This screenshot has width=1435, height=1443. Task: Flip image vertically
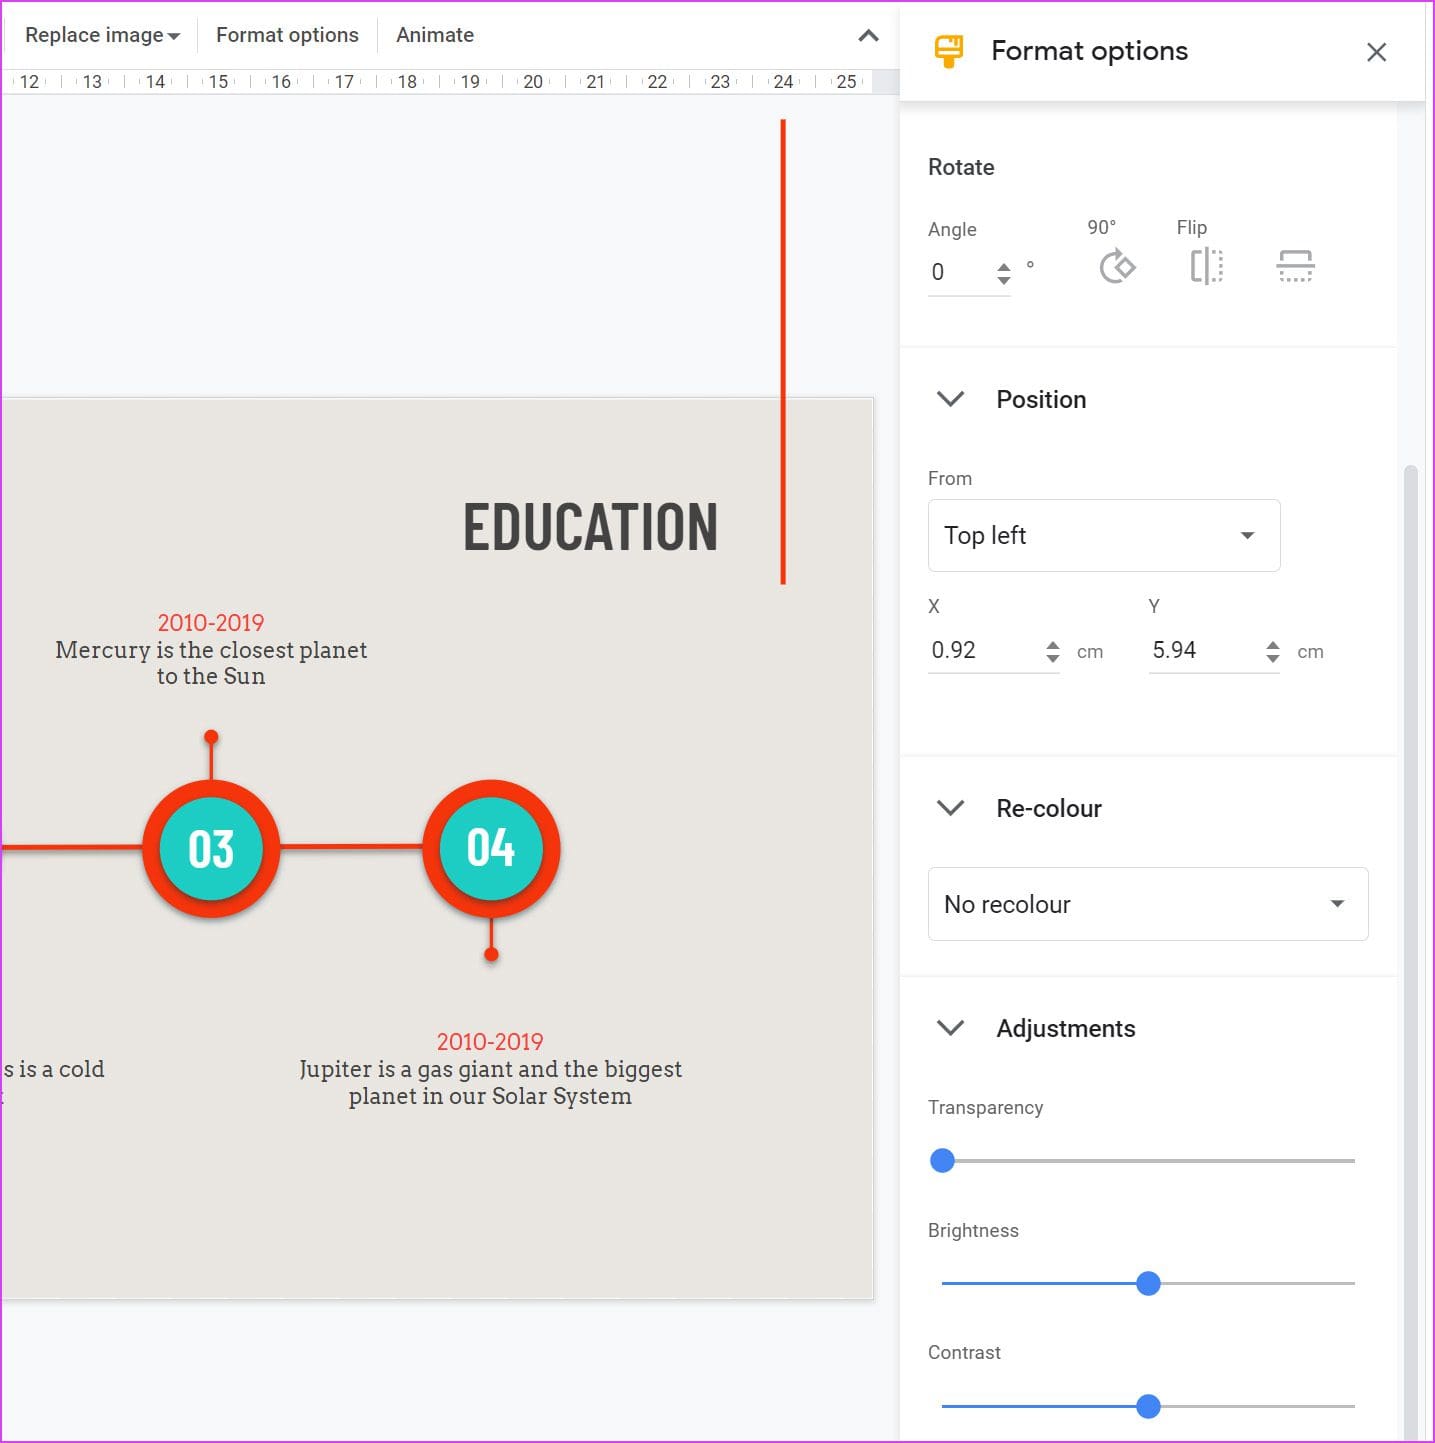[1295, 267]
